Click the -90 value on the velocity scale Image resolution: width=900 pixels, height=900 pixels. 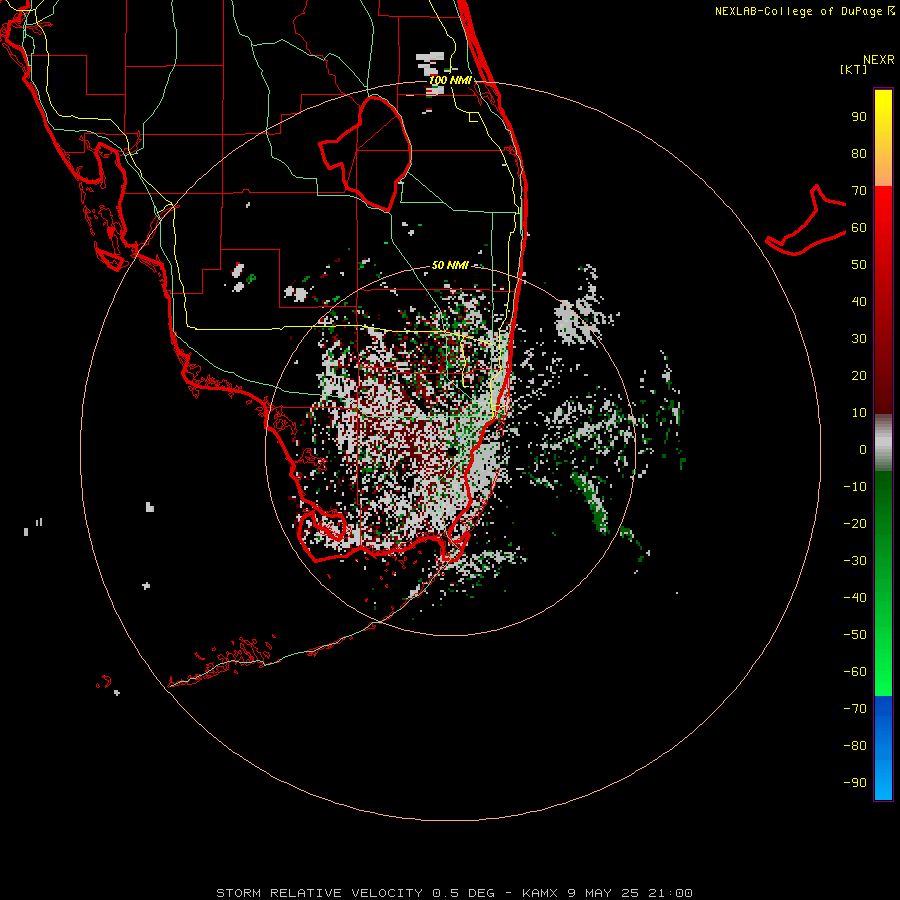coord(855,783)
